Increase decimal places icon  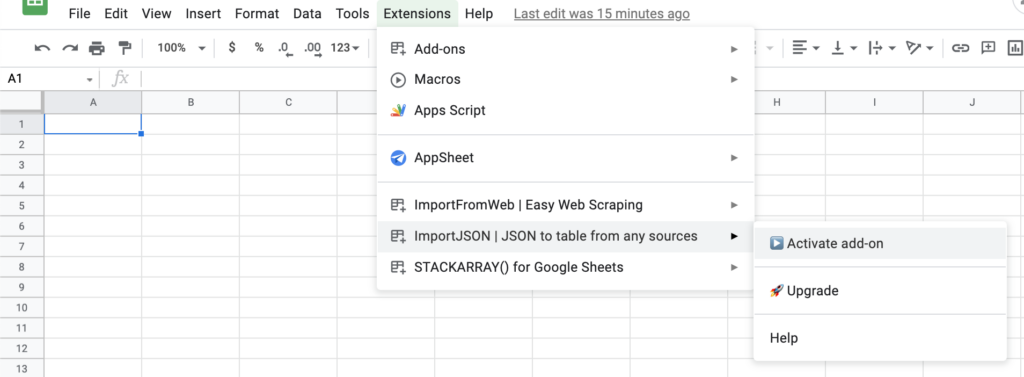(x=313, y=48)
